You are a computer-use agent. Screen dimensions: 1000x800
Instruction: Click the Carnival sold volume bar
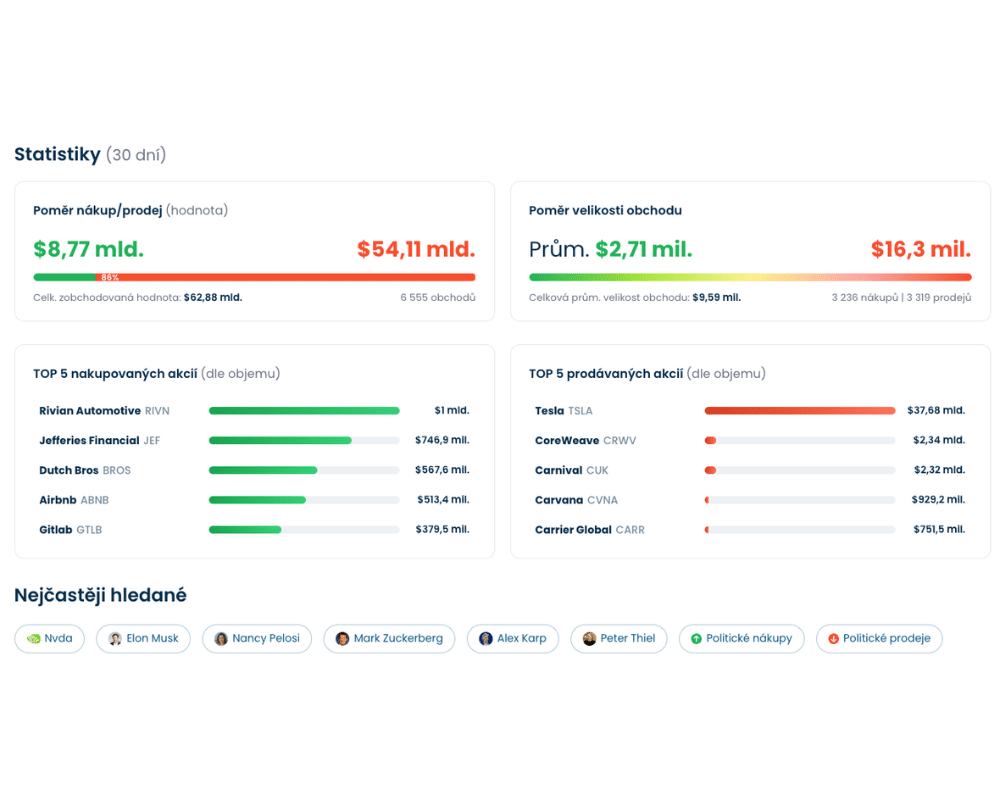[800, 470]
